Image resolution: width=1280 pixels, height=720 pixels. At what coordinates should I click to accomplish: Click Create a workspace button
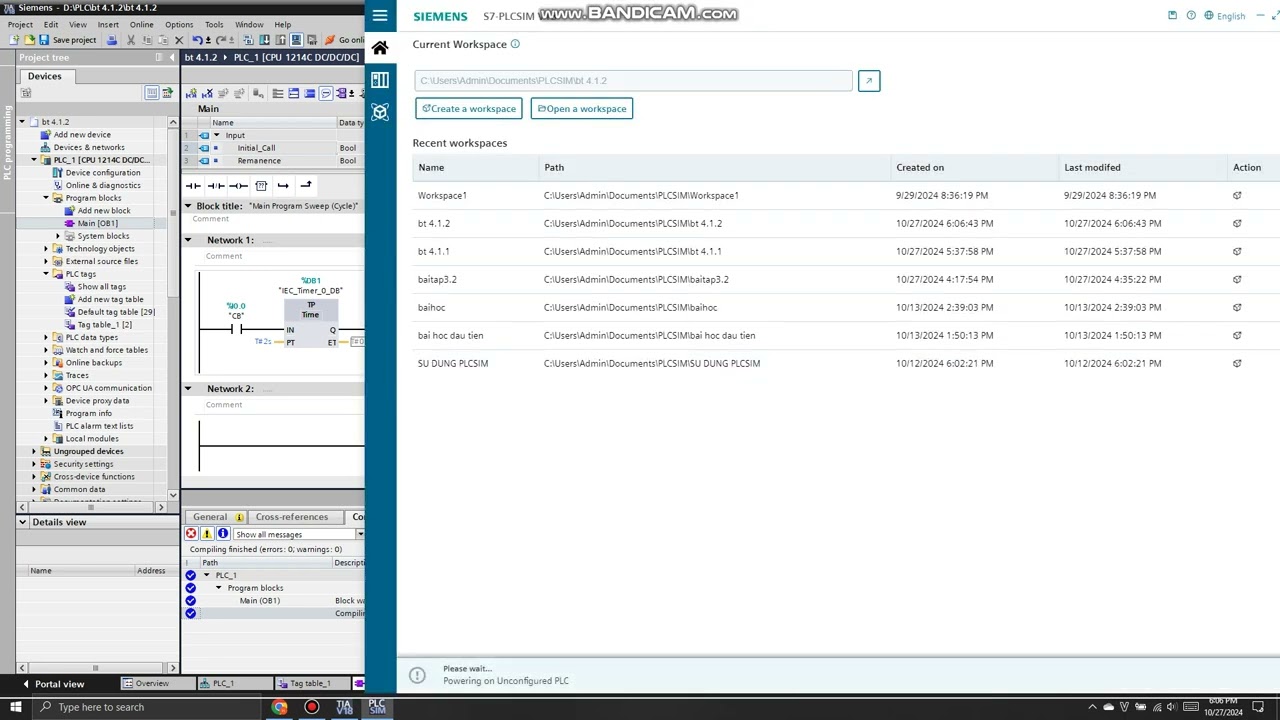pos(469,109)
